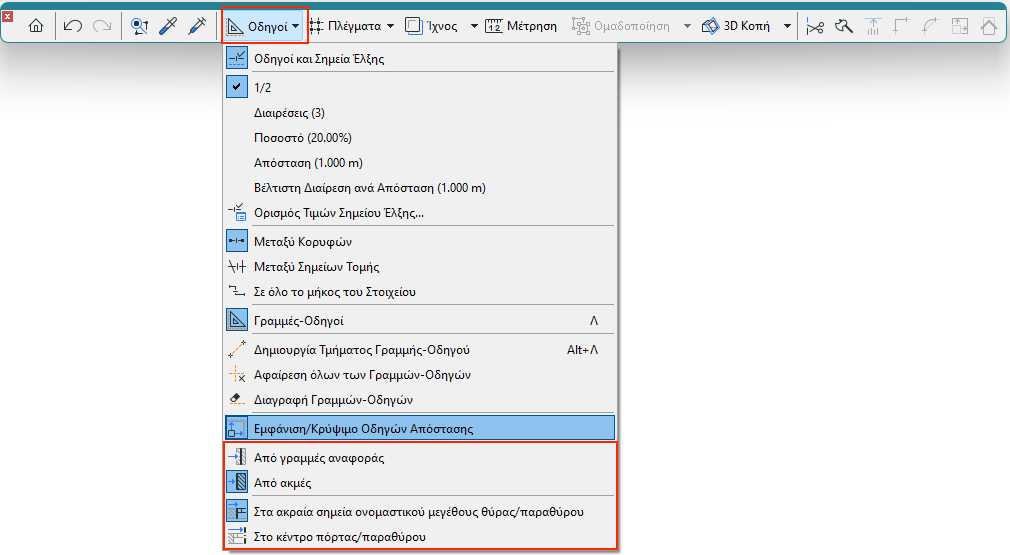Click the Μεταξύ Σημείων Τομής icon
1010x555 pixels.
pyautogui.click(x=236, y=267)
